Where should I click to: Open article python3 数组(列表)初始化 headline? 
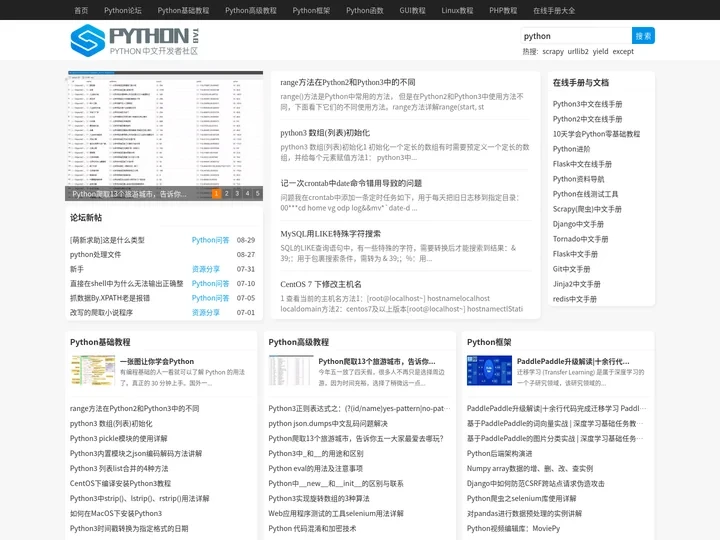pos(325,133)
